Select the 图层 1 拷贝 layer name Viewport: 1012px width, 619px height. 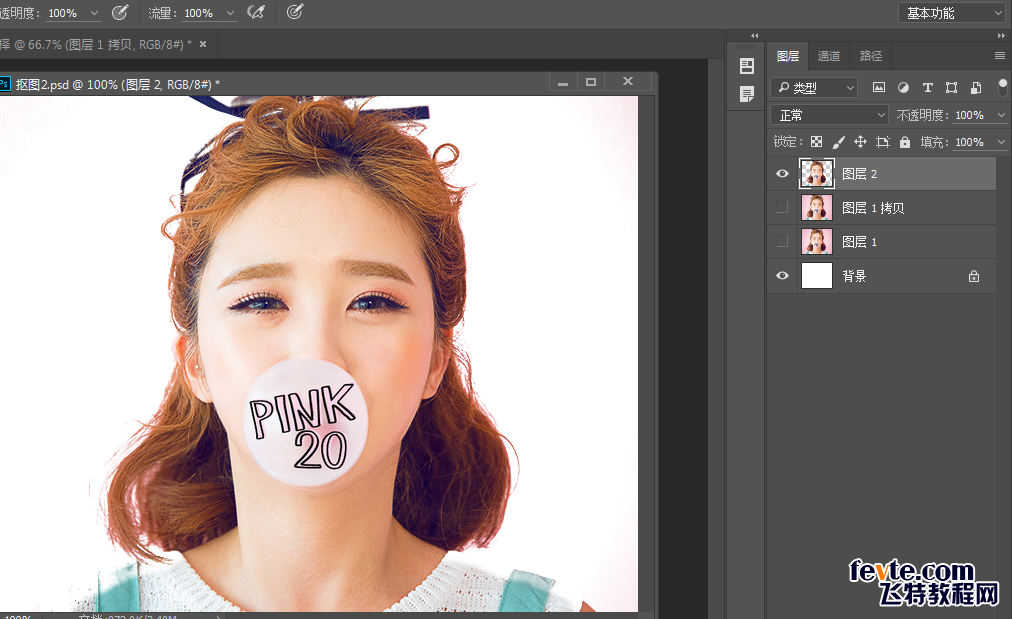click(x=873, y=208)
